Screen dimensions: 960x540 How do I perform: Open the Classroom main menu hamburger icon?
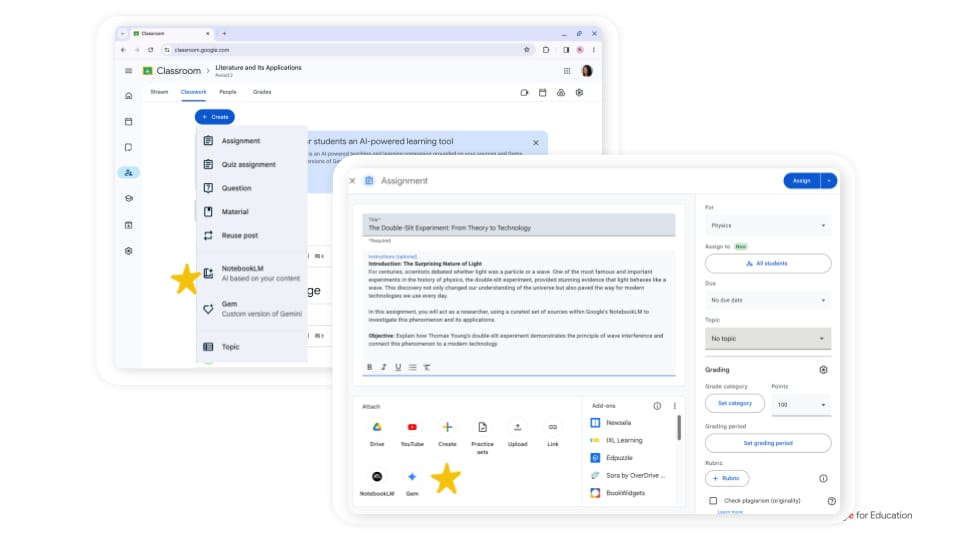pos(128,71)
